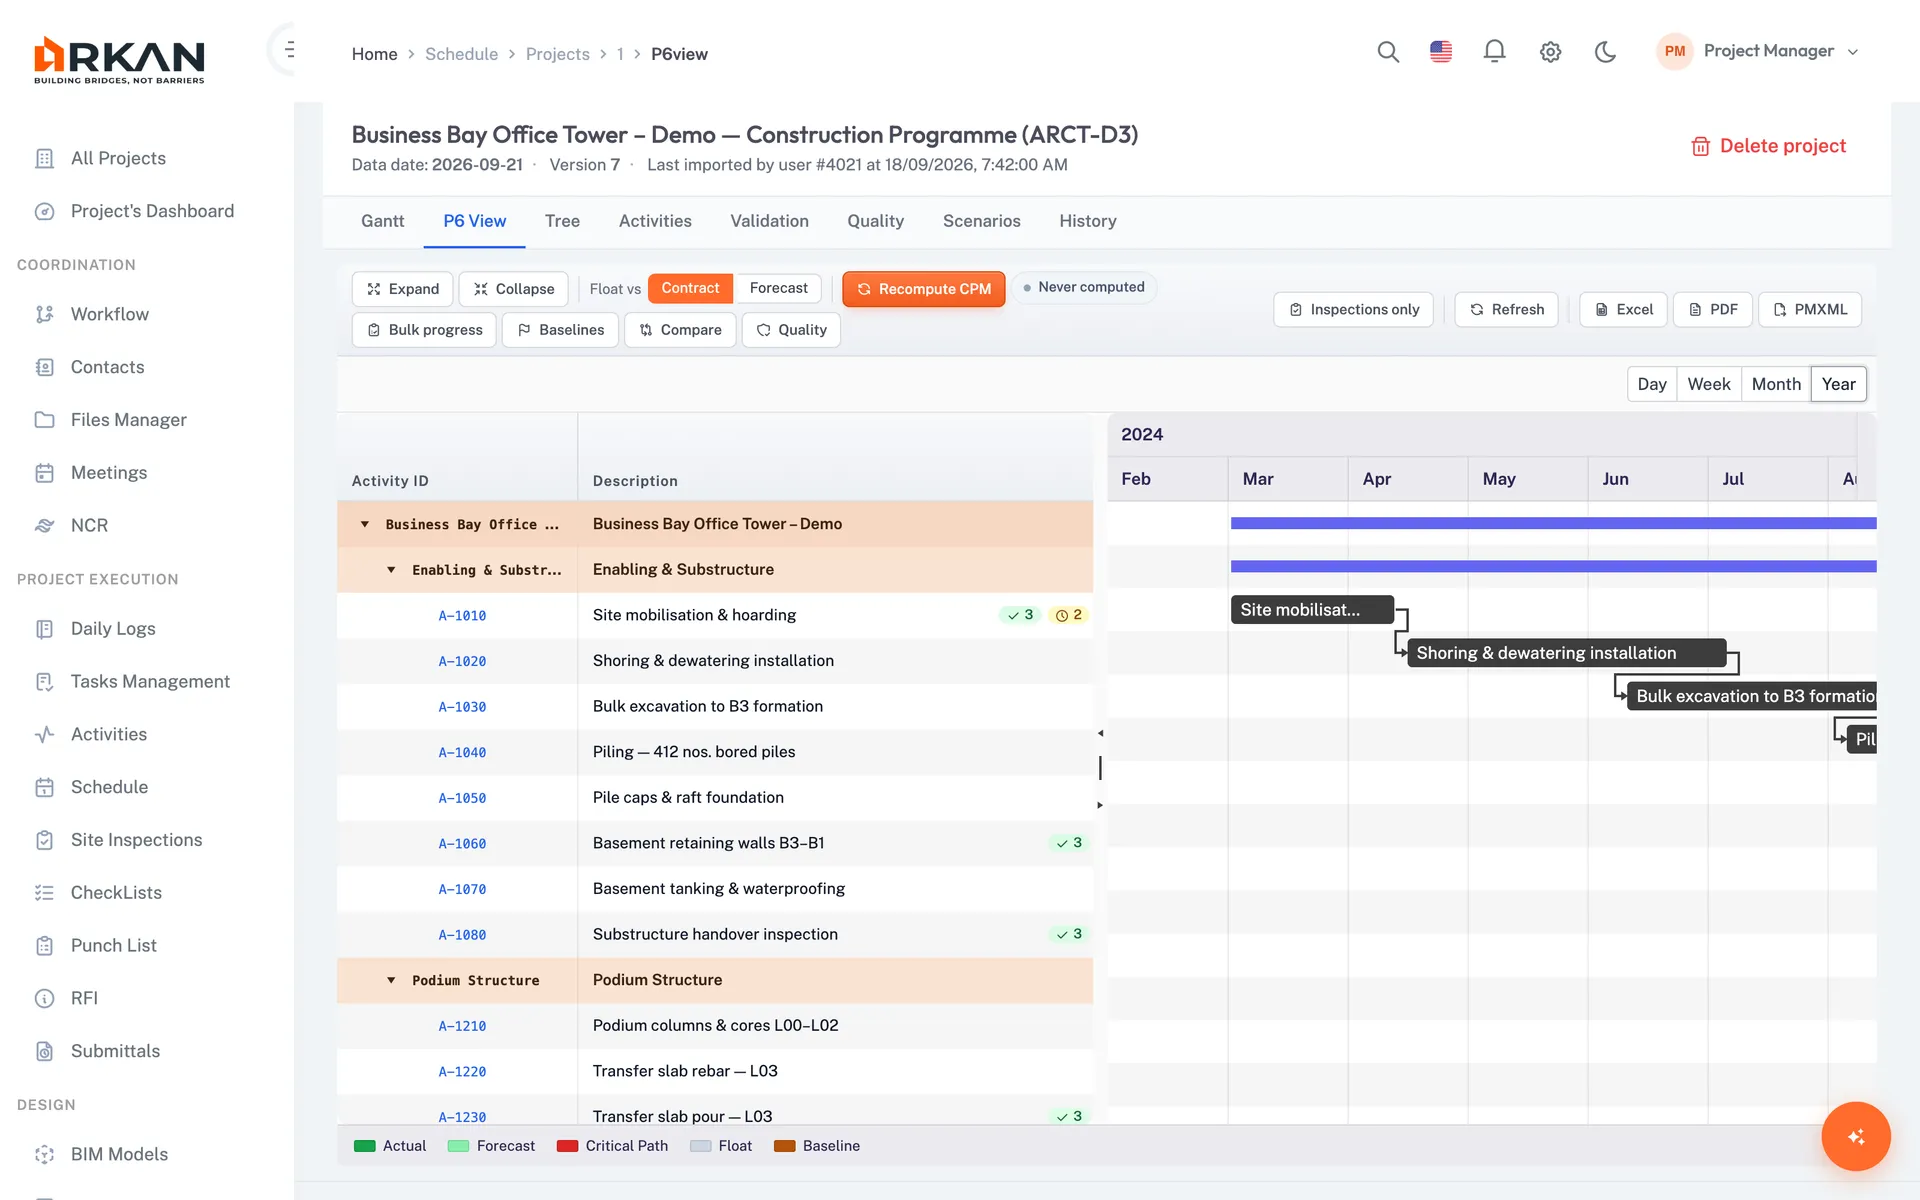The width and height of the screenshot is (1920, 1200).
Task: Collapse Podium Structure group
Action: click(x=391, y=980)
